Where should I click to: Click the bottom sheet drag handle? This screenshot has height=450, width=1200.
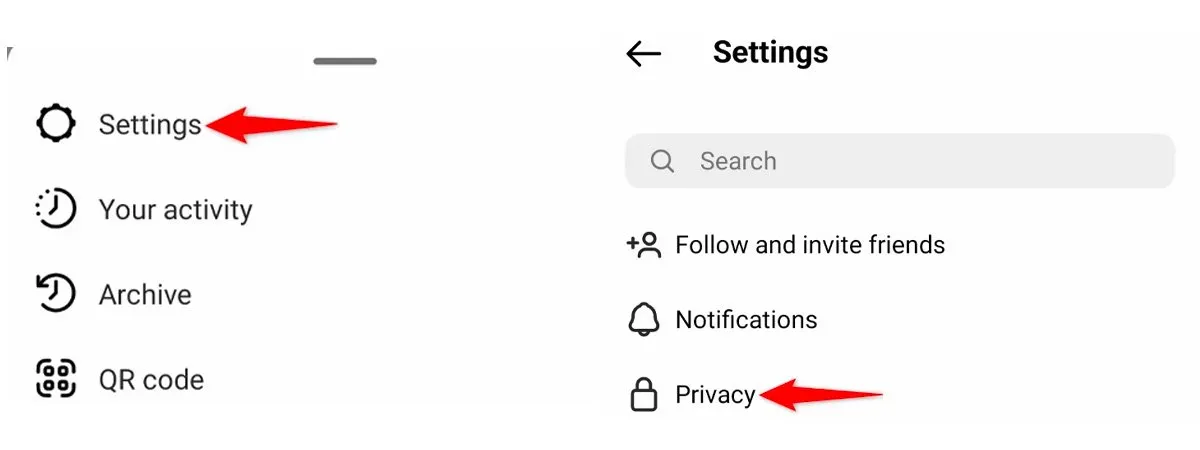point(345,61)
